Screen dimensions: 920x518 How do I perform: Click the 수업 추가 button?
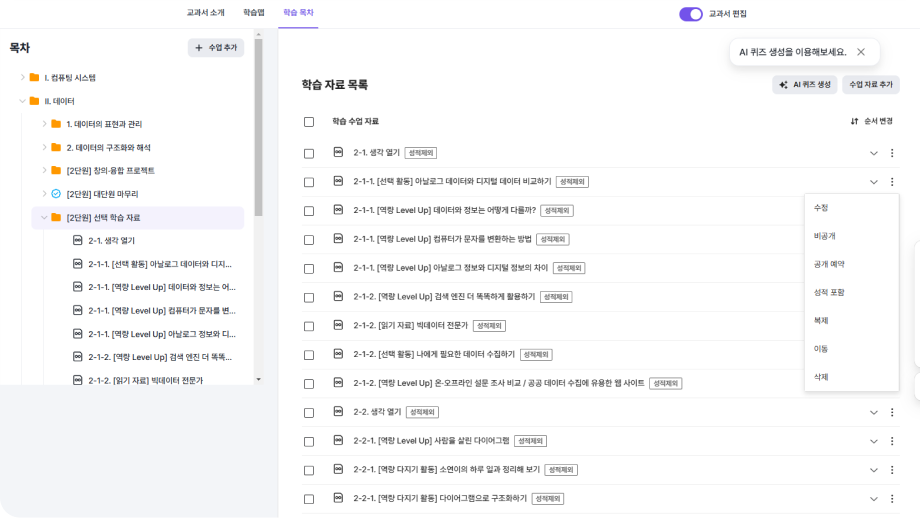(216, 48)
